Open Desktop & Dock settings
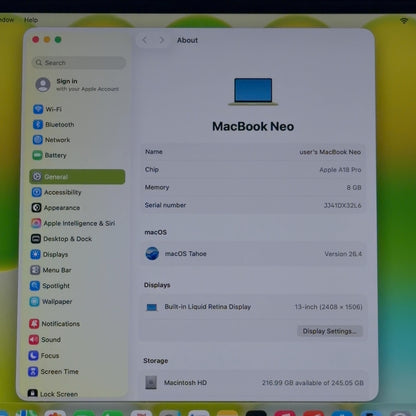Screen dimensions: 416x416 (x=61, y=239)
